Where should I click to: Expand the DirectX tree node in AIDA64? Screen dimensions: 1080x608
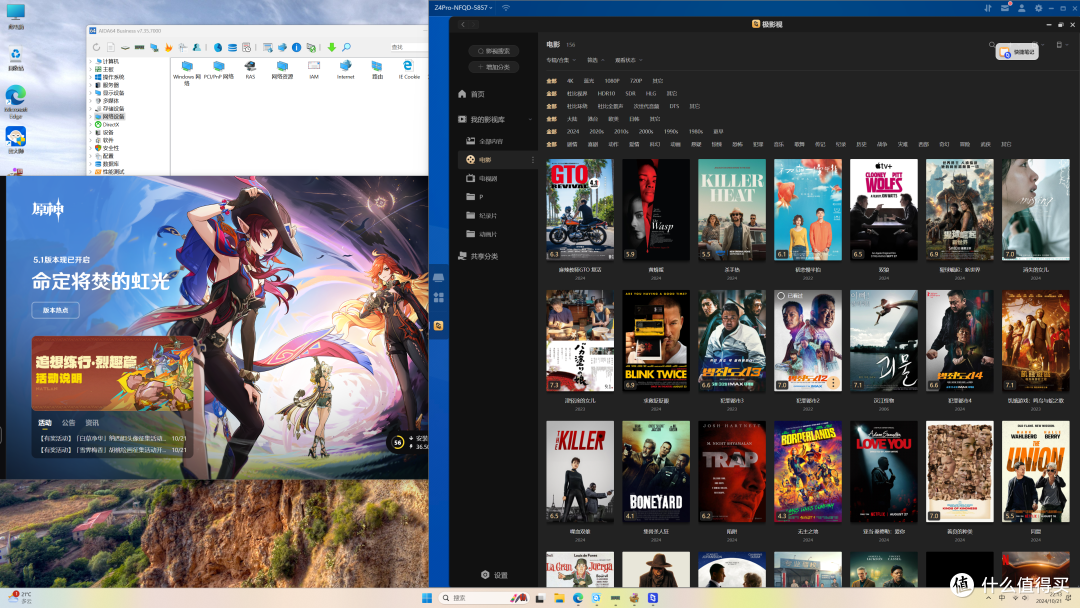[x=91, y=125]
